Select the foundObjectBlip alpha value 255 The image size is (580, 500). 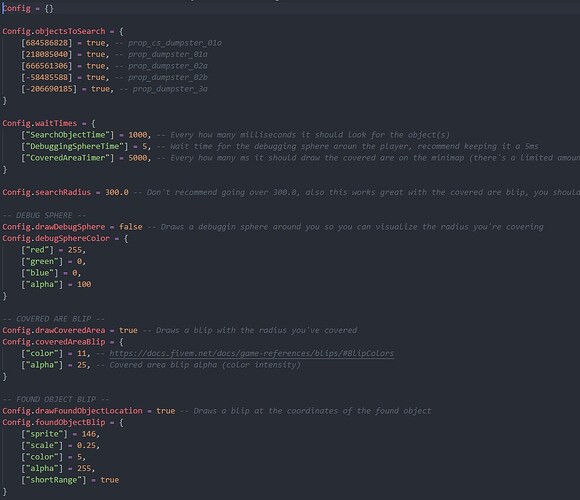(84, 469)
